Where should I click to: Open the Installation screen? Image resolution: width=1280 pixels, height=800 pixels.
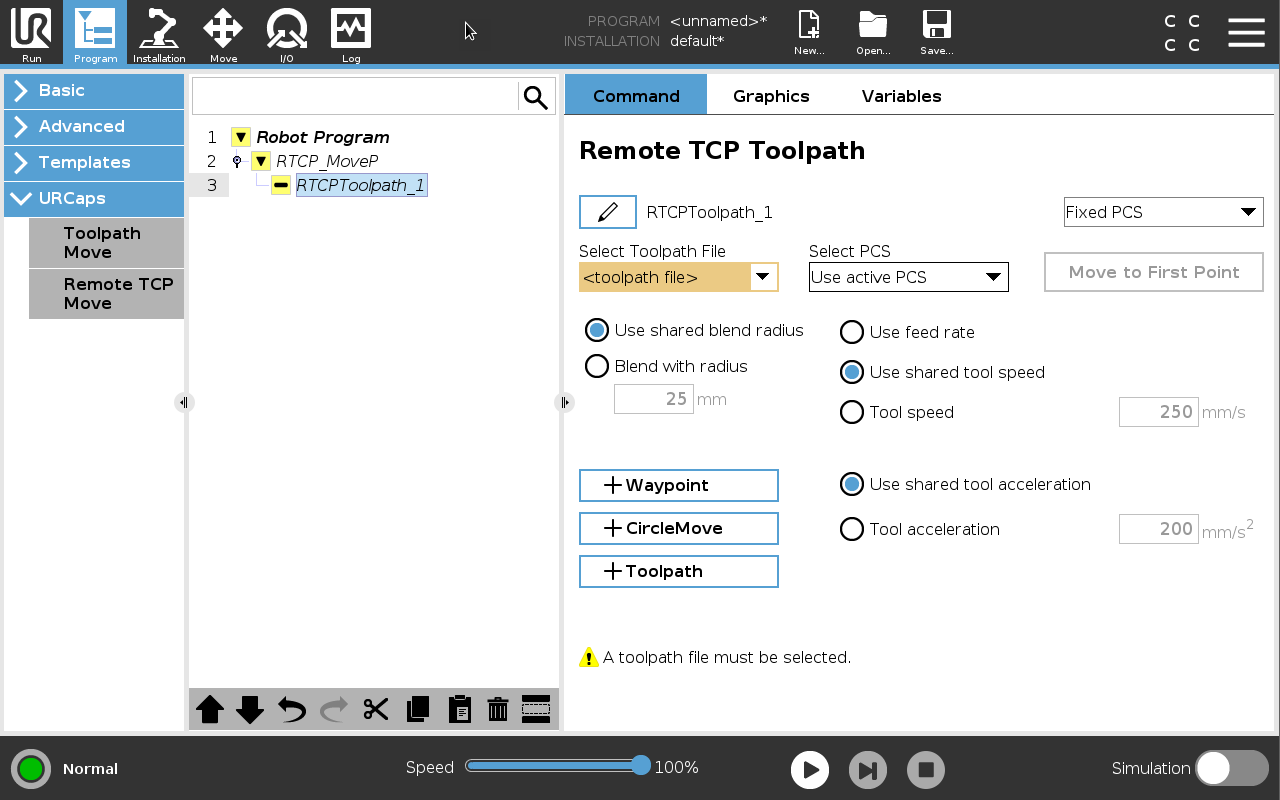[159, 33]
